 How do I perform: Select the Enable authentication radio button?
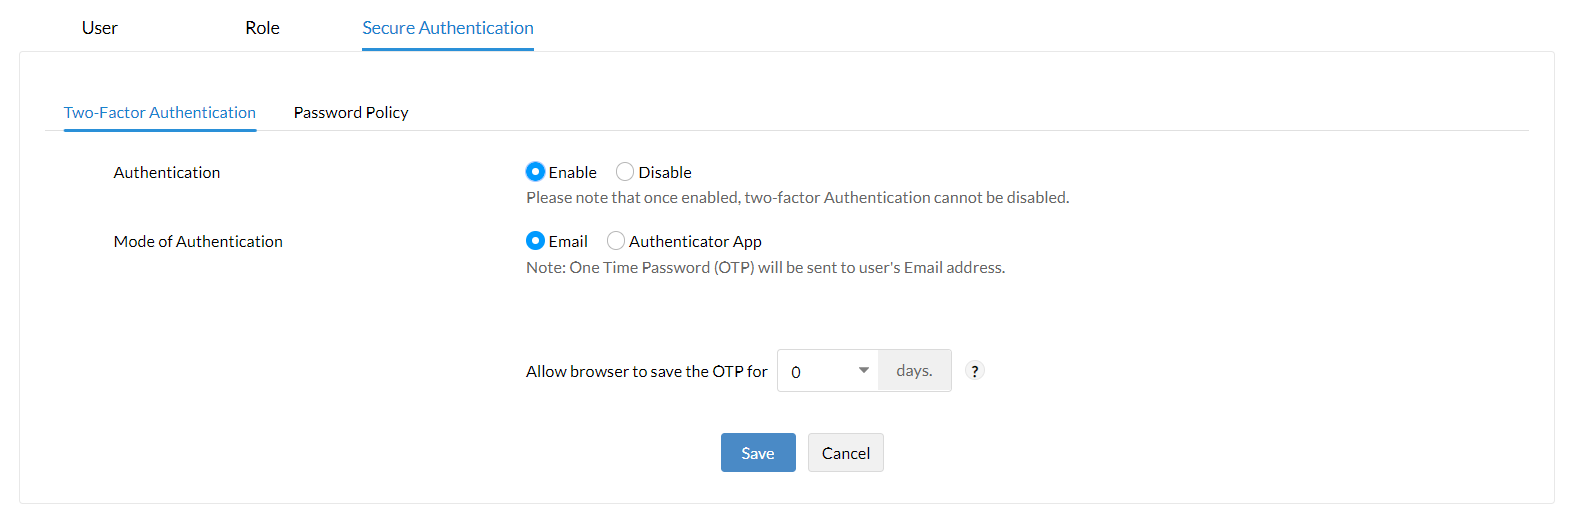536,172
